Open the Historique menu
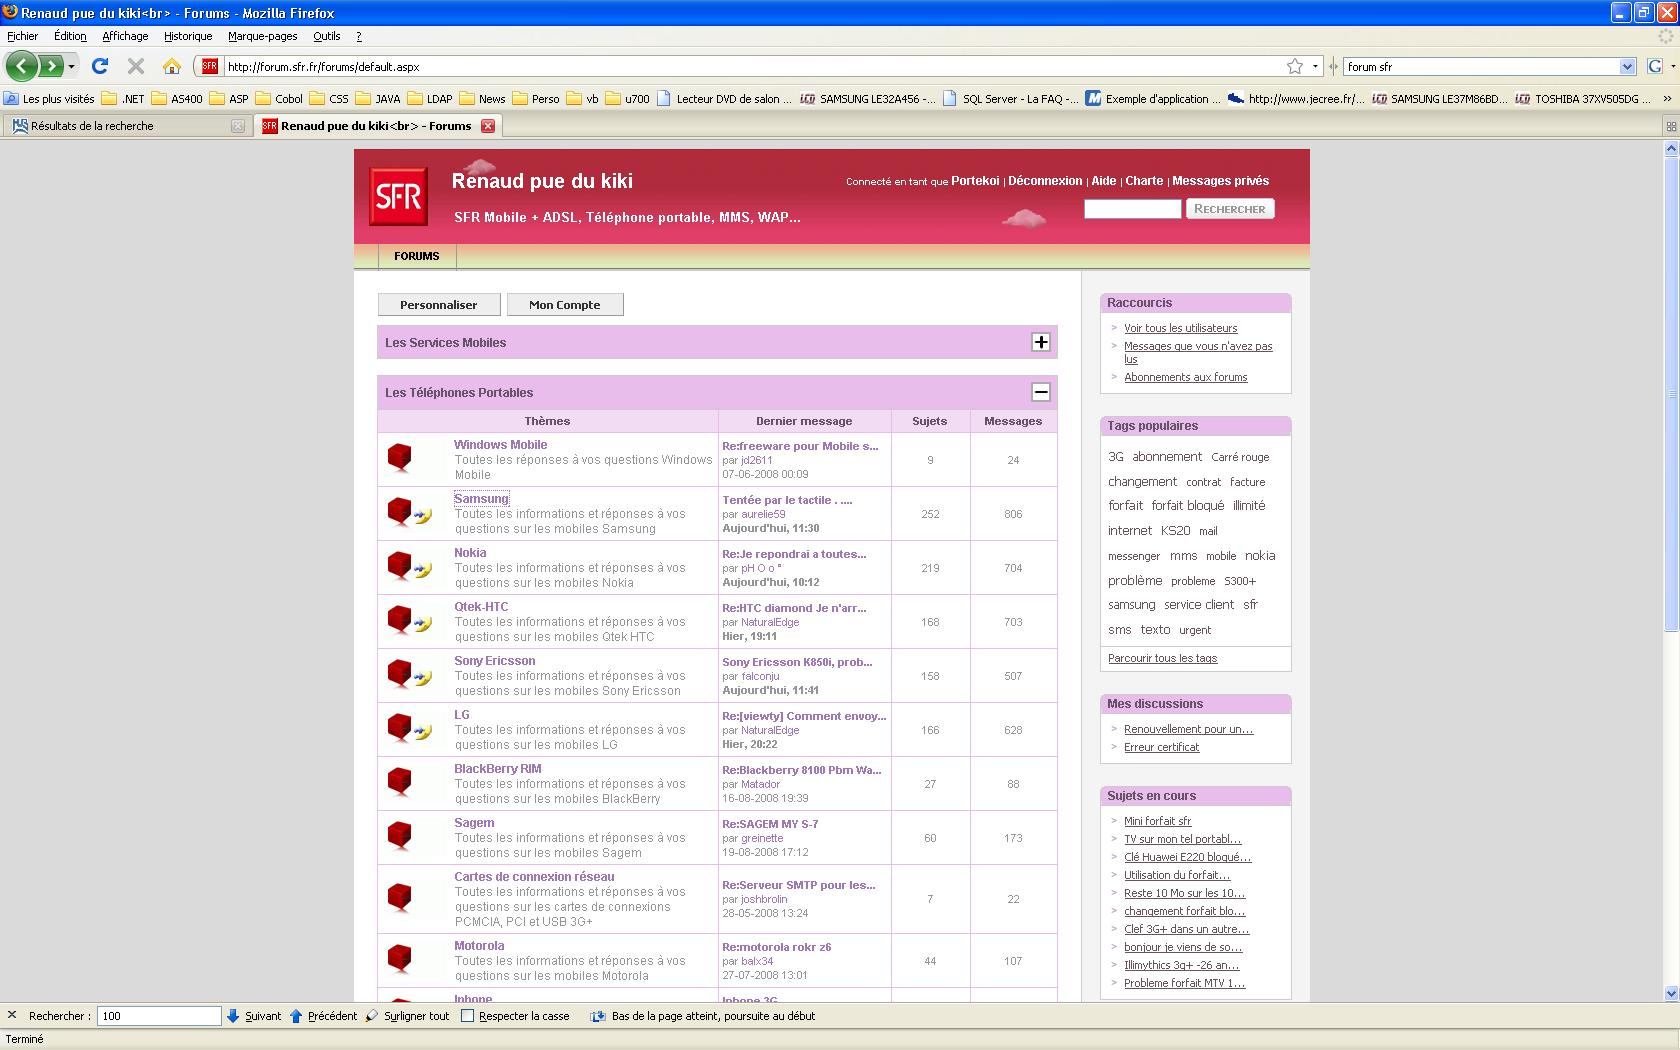 [x=188, y=36]
